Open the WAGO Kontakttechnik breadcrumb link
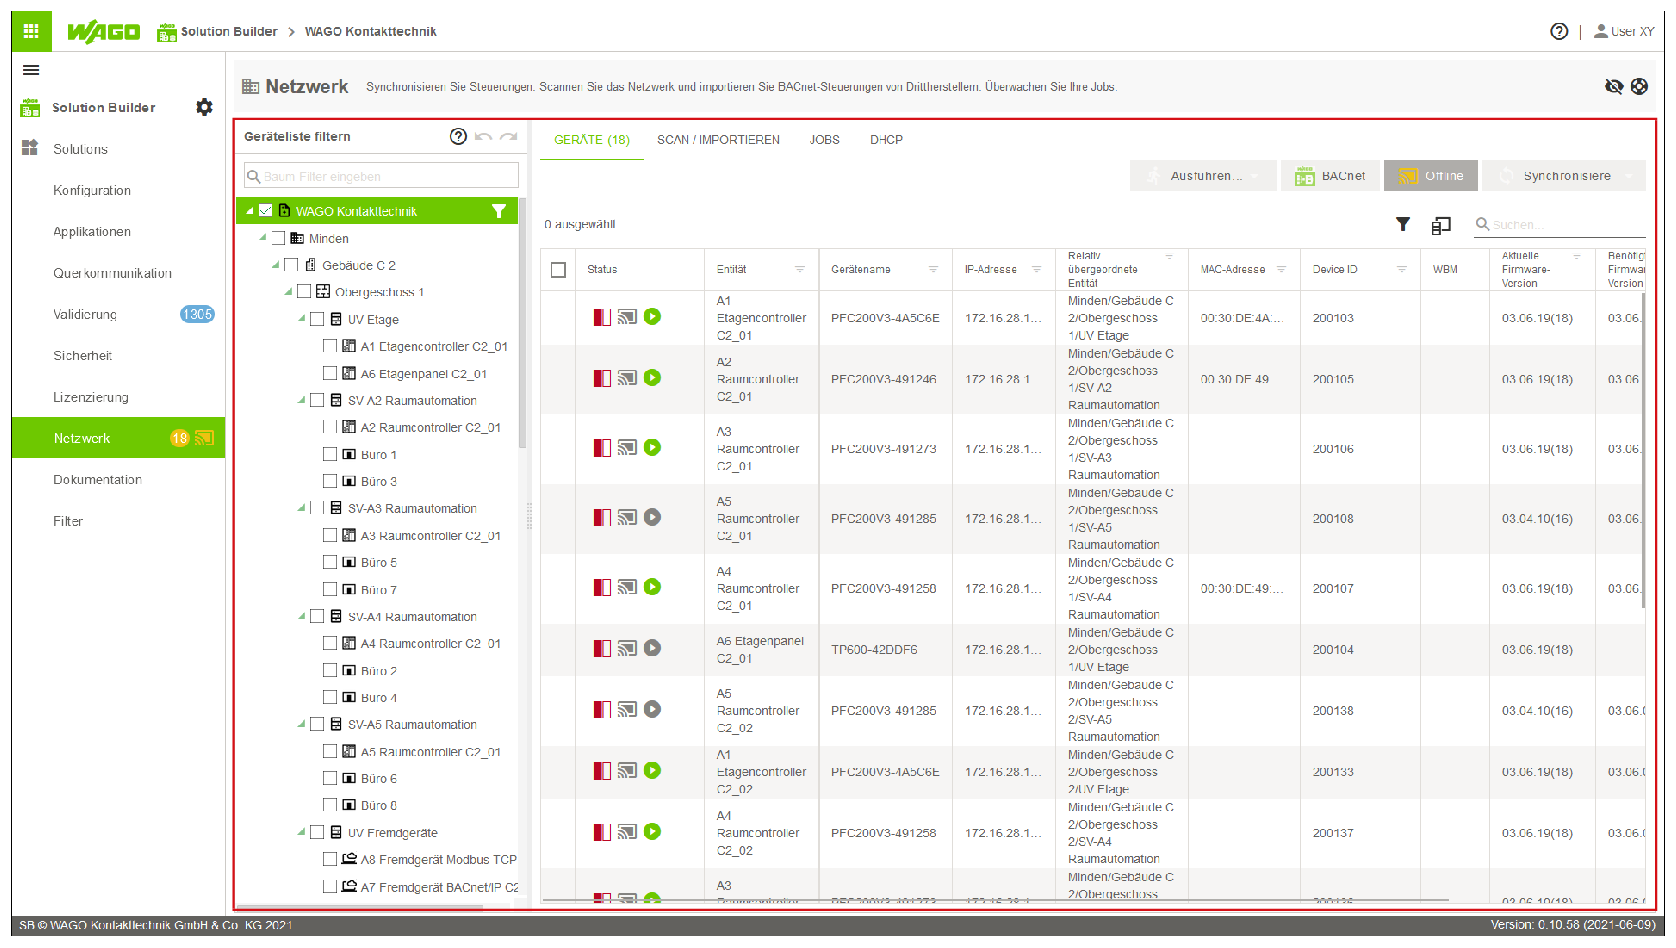 pos(370,32)
